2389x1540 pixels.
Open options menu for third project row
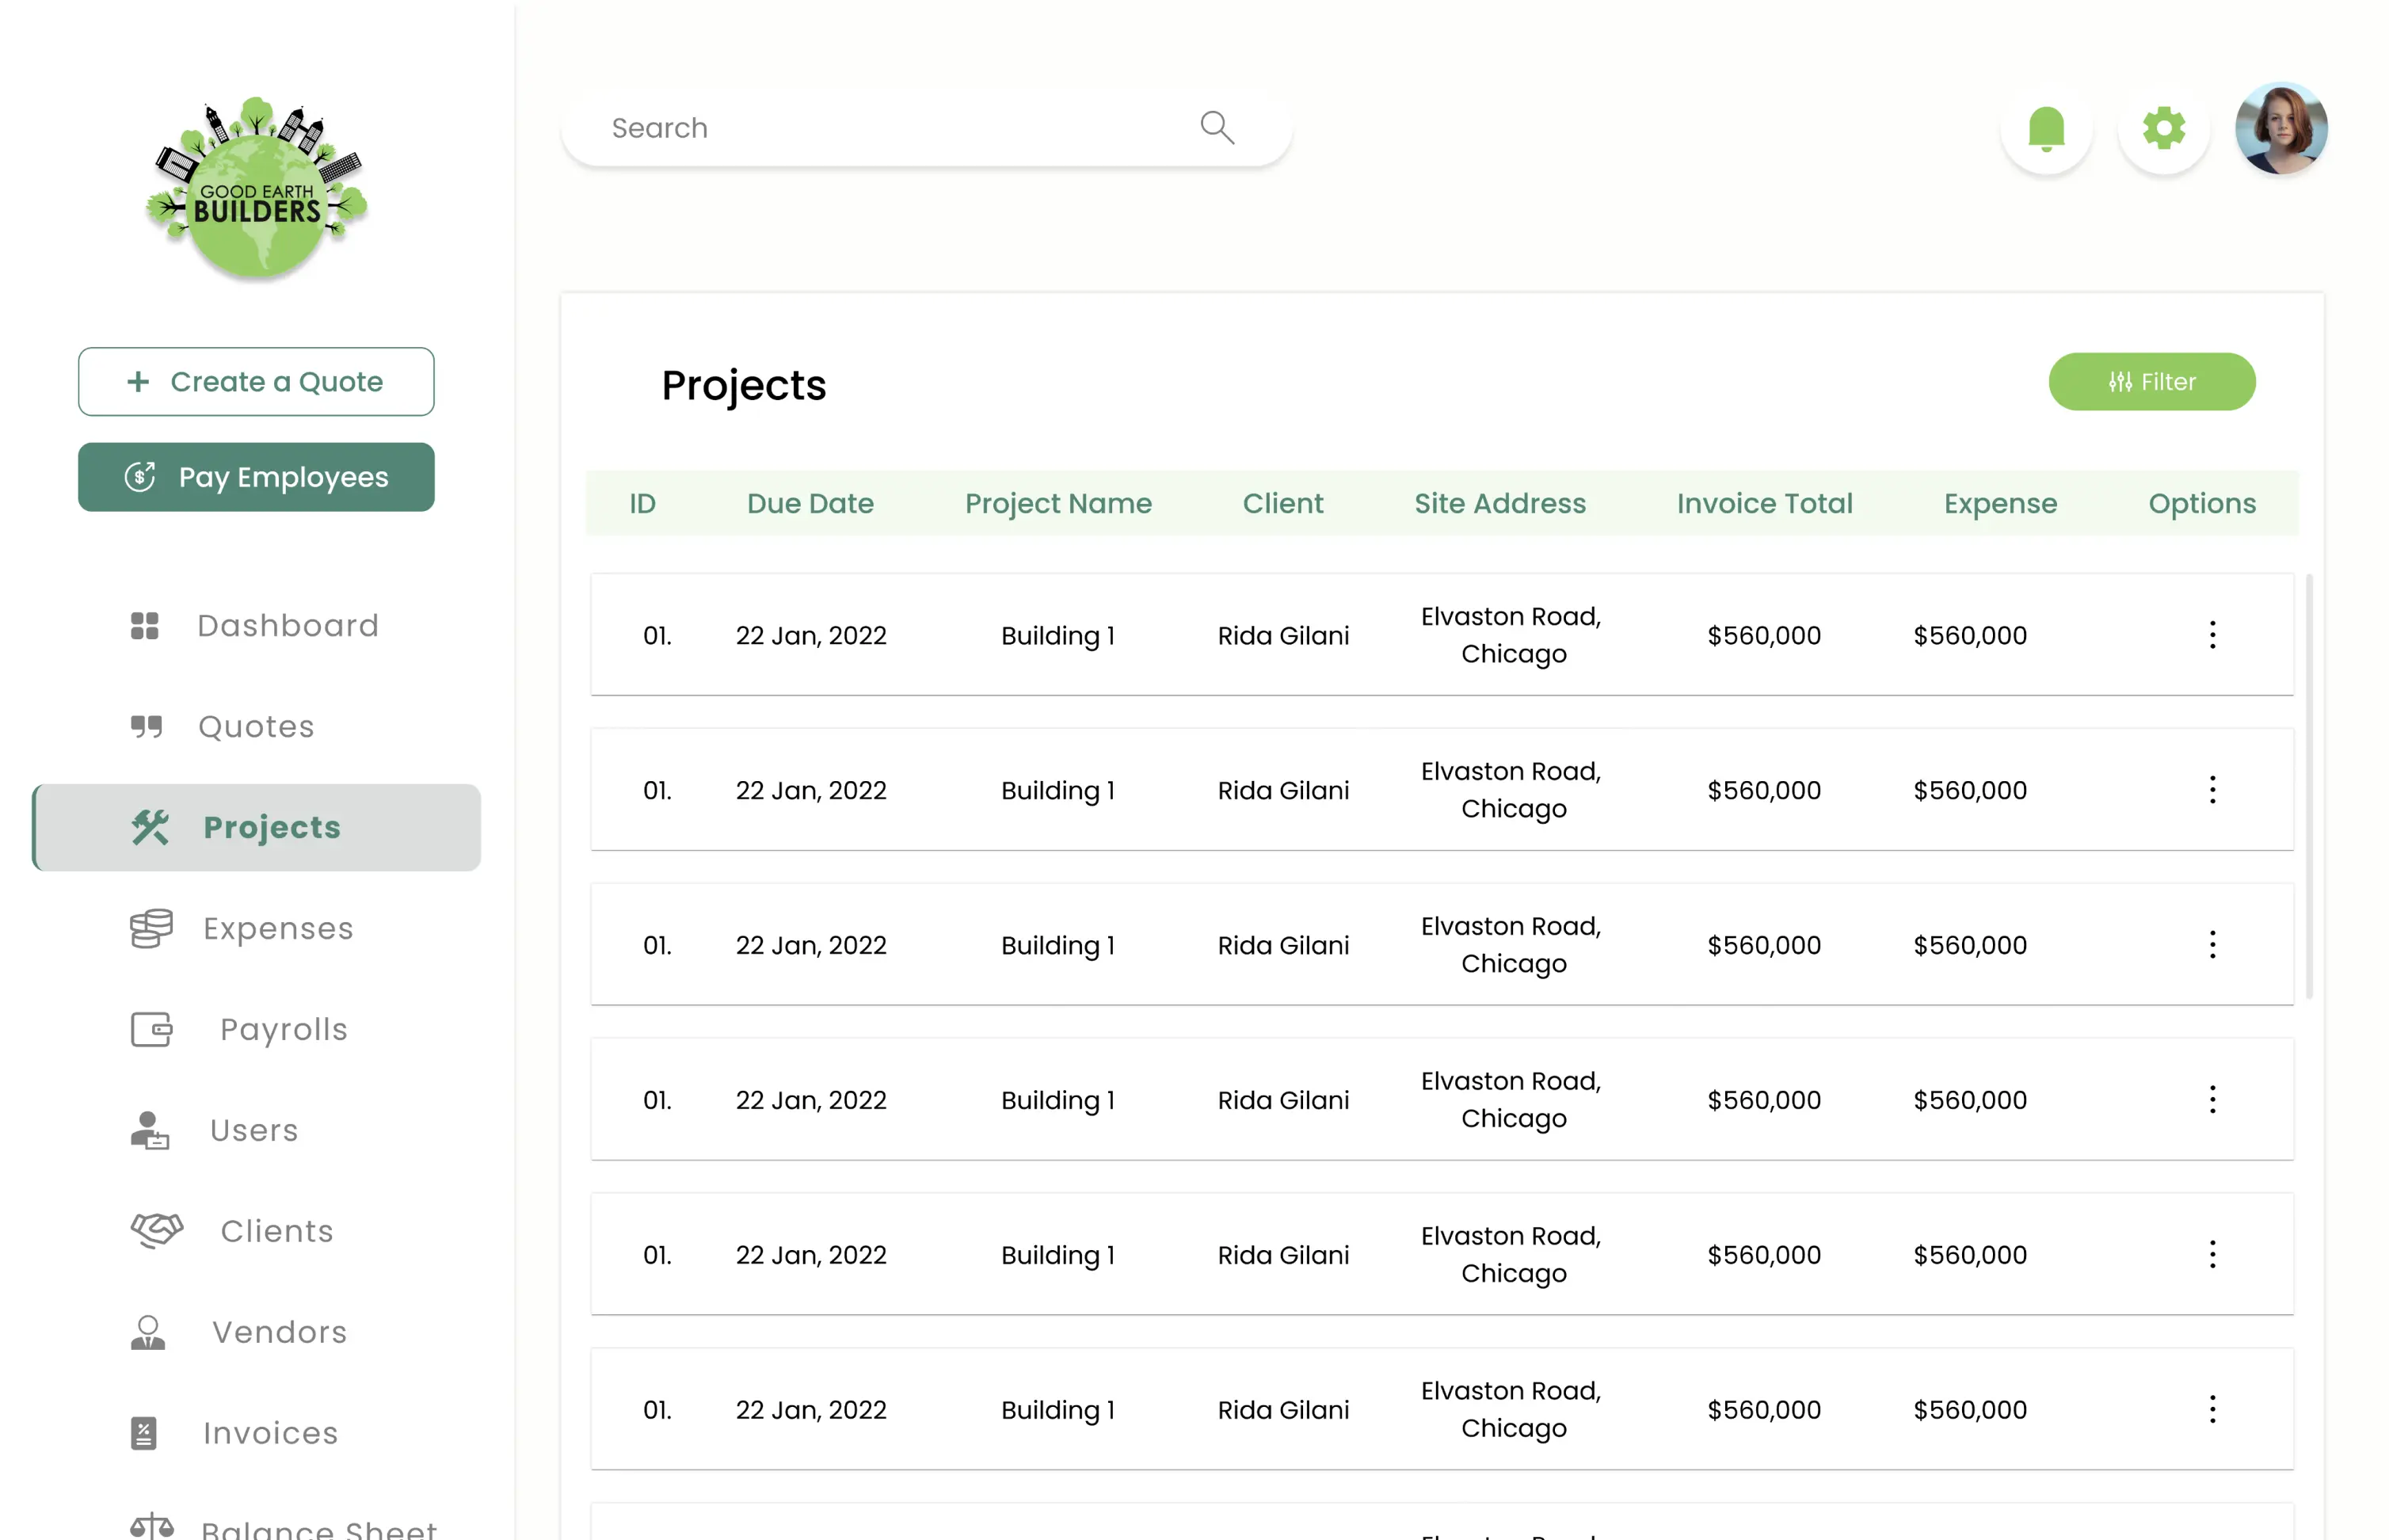2212,945
